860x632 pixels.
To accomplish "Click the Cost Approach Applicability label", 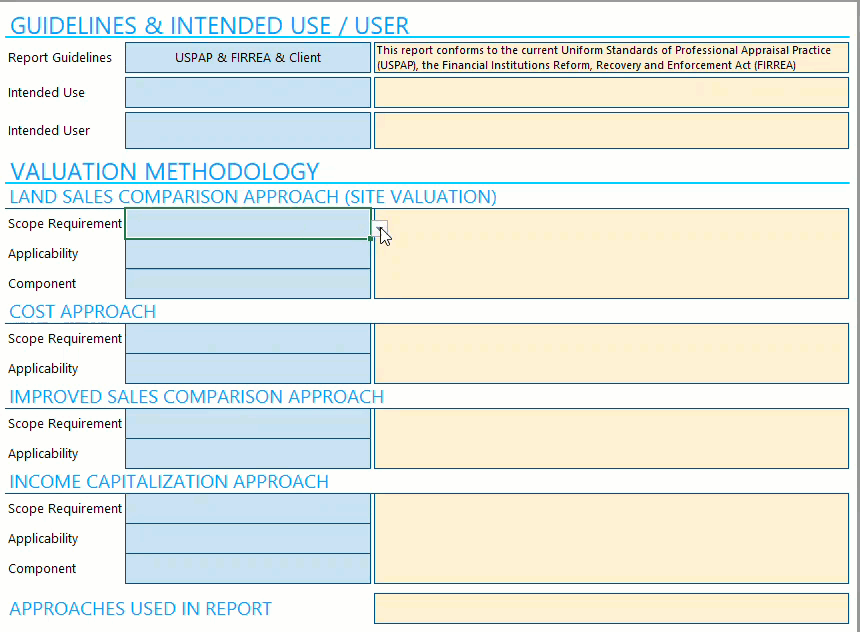I will click(43, 369).
